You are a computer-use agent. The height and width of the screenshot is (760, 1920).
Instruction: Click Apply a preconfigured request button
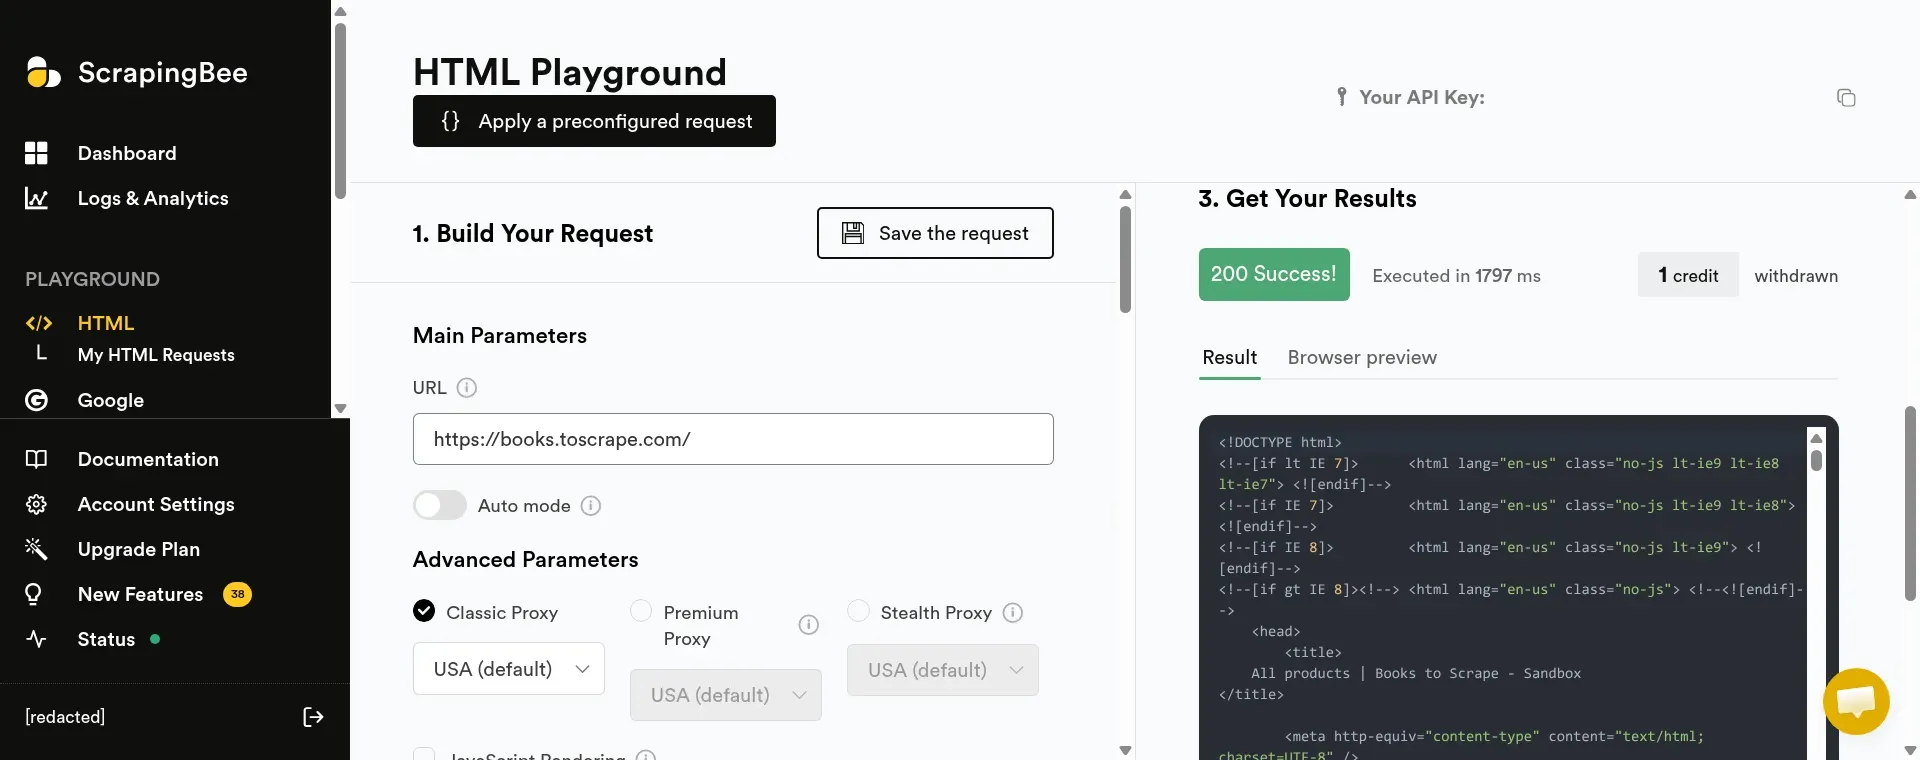click(594, 121)
